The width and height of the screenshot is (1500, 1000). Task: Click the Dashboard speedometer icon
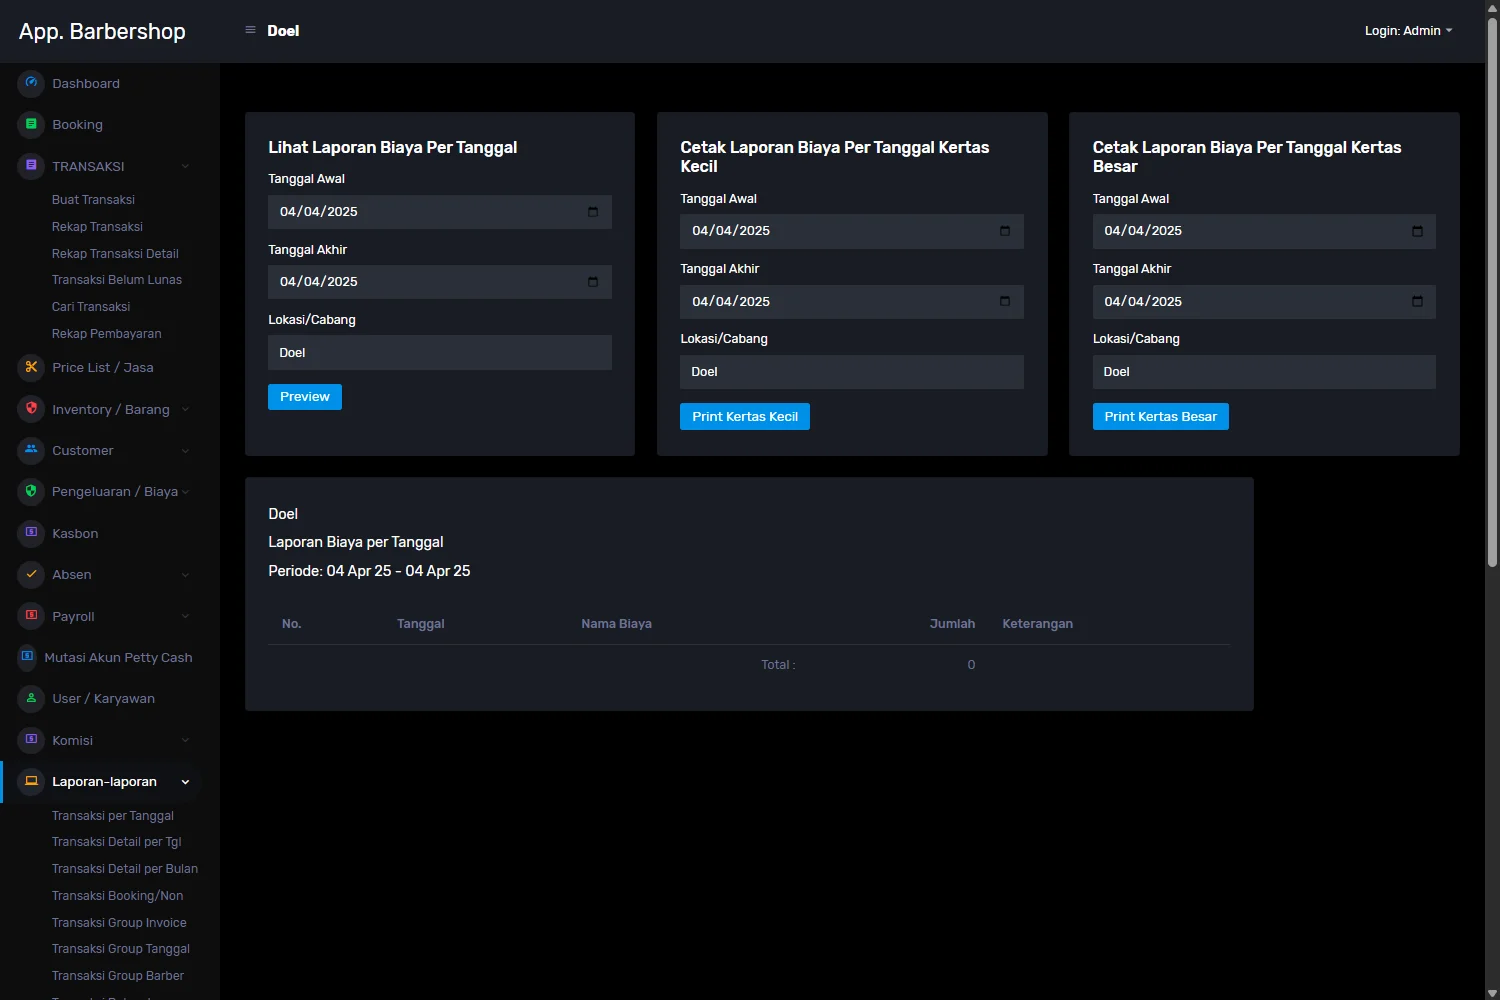[x=31, y=83]
